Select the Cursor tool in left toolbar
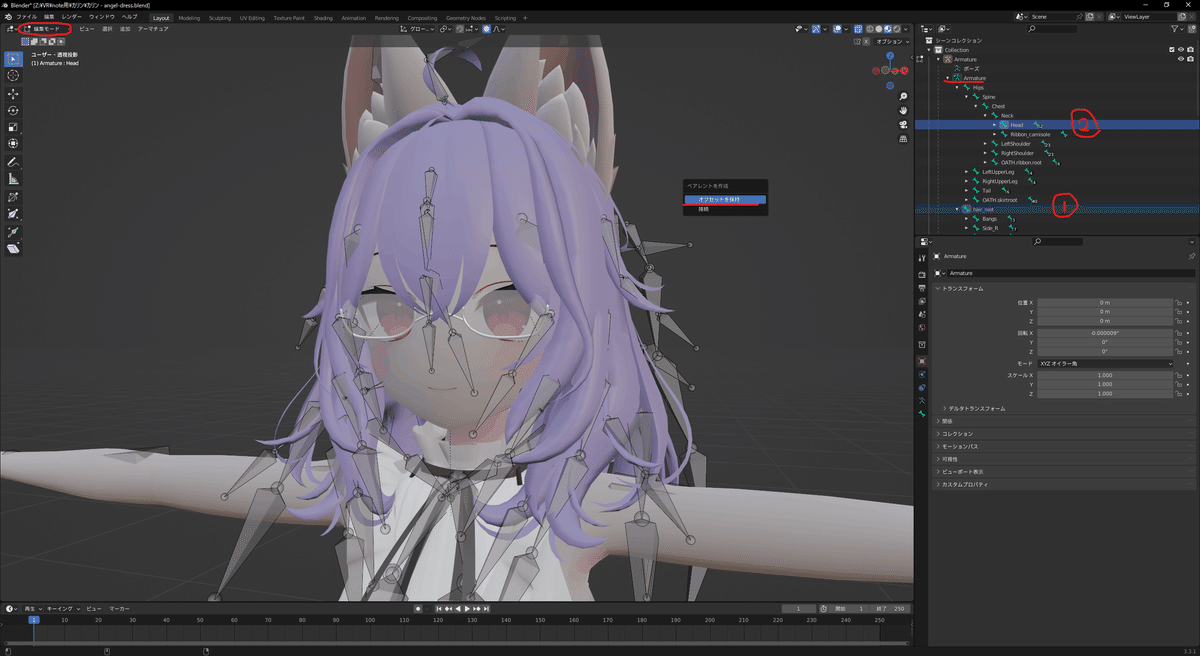1200x656 pixels. pyautogui.click(x=13, y=76)
